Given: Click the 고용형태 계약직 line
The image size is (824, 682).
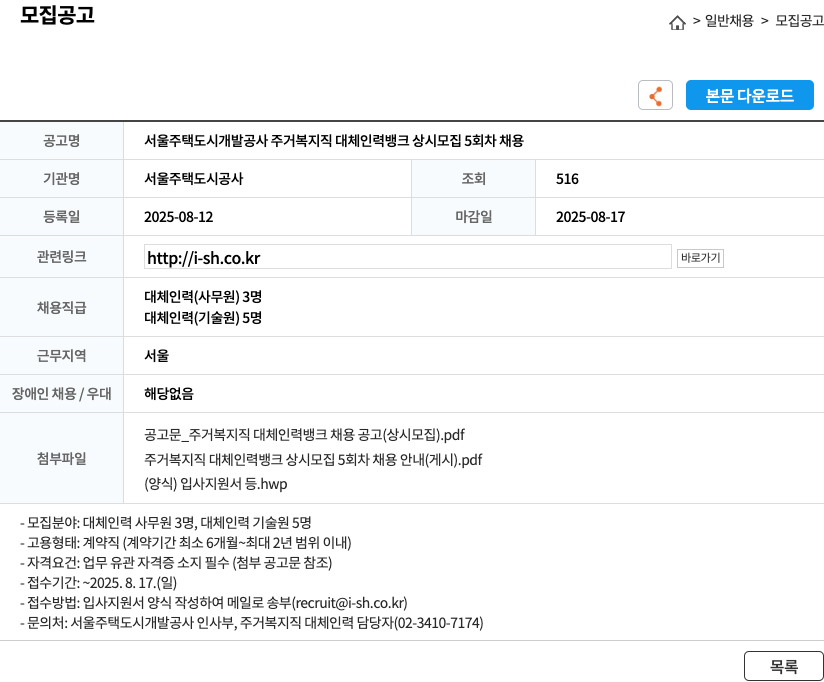Looking at the screenshot, I should pos(186,543).
